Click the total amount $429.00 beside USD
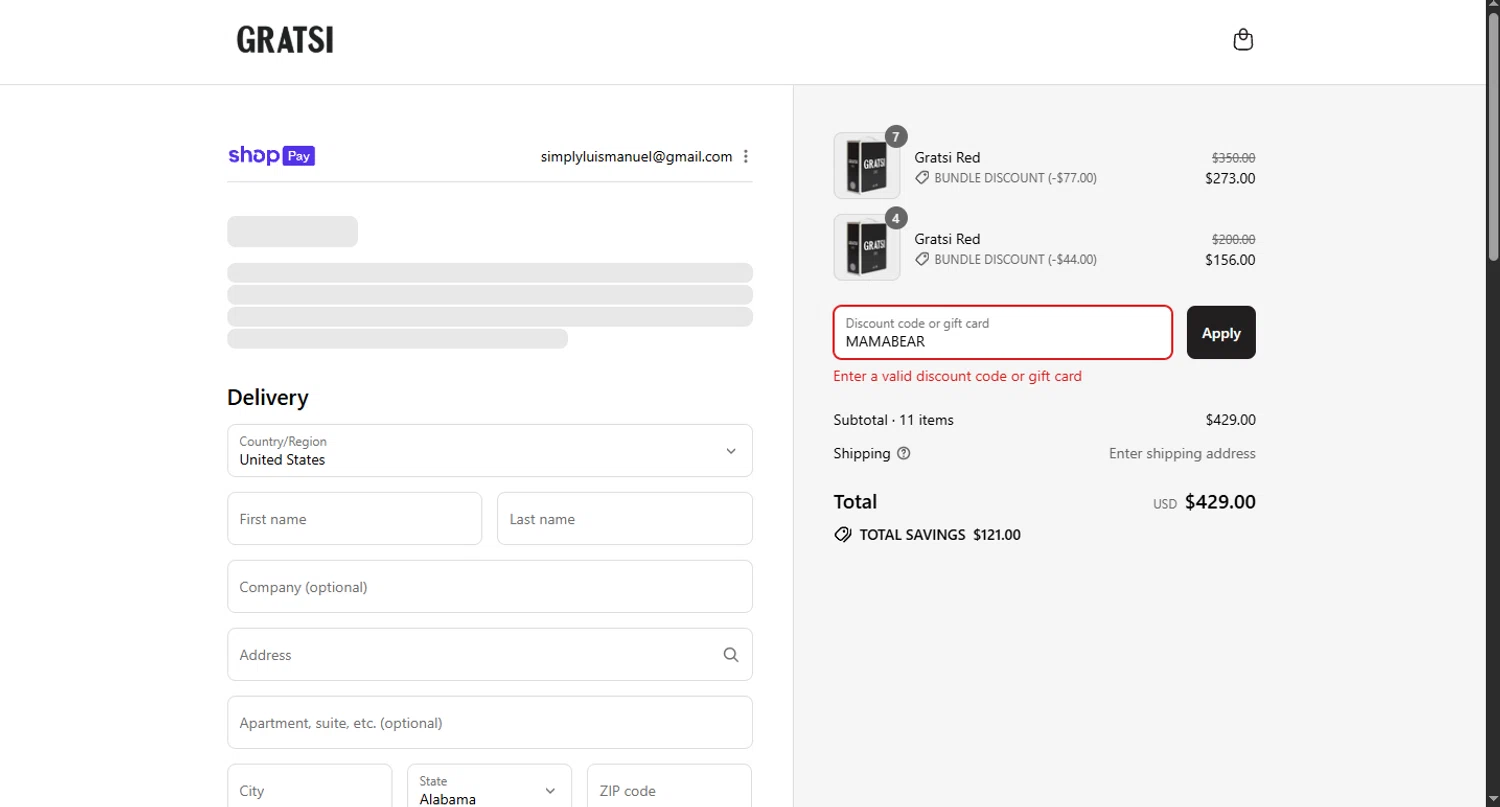The height and width of the screenshot is (807, 1500). pyautogui.click(x=1220, y=502)
